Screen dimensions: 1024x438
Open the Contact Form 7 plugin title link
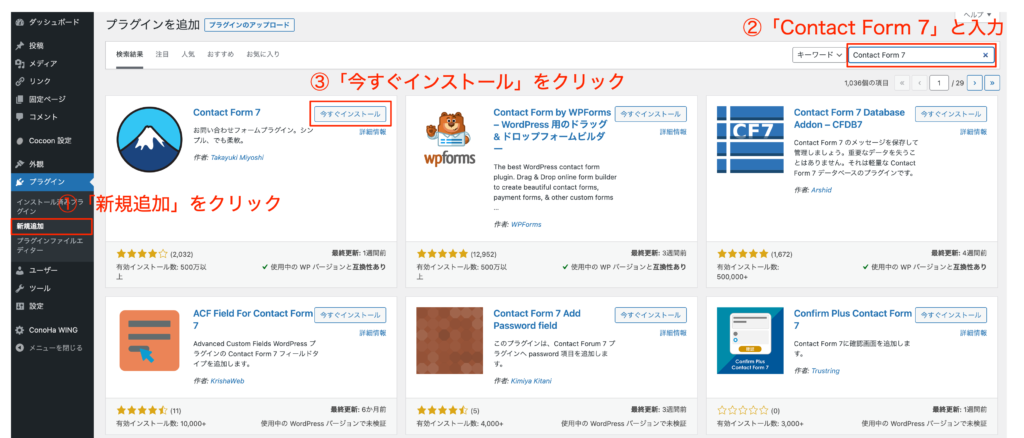pyautogui.click(x=227, y=112)
